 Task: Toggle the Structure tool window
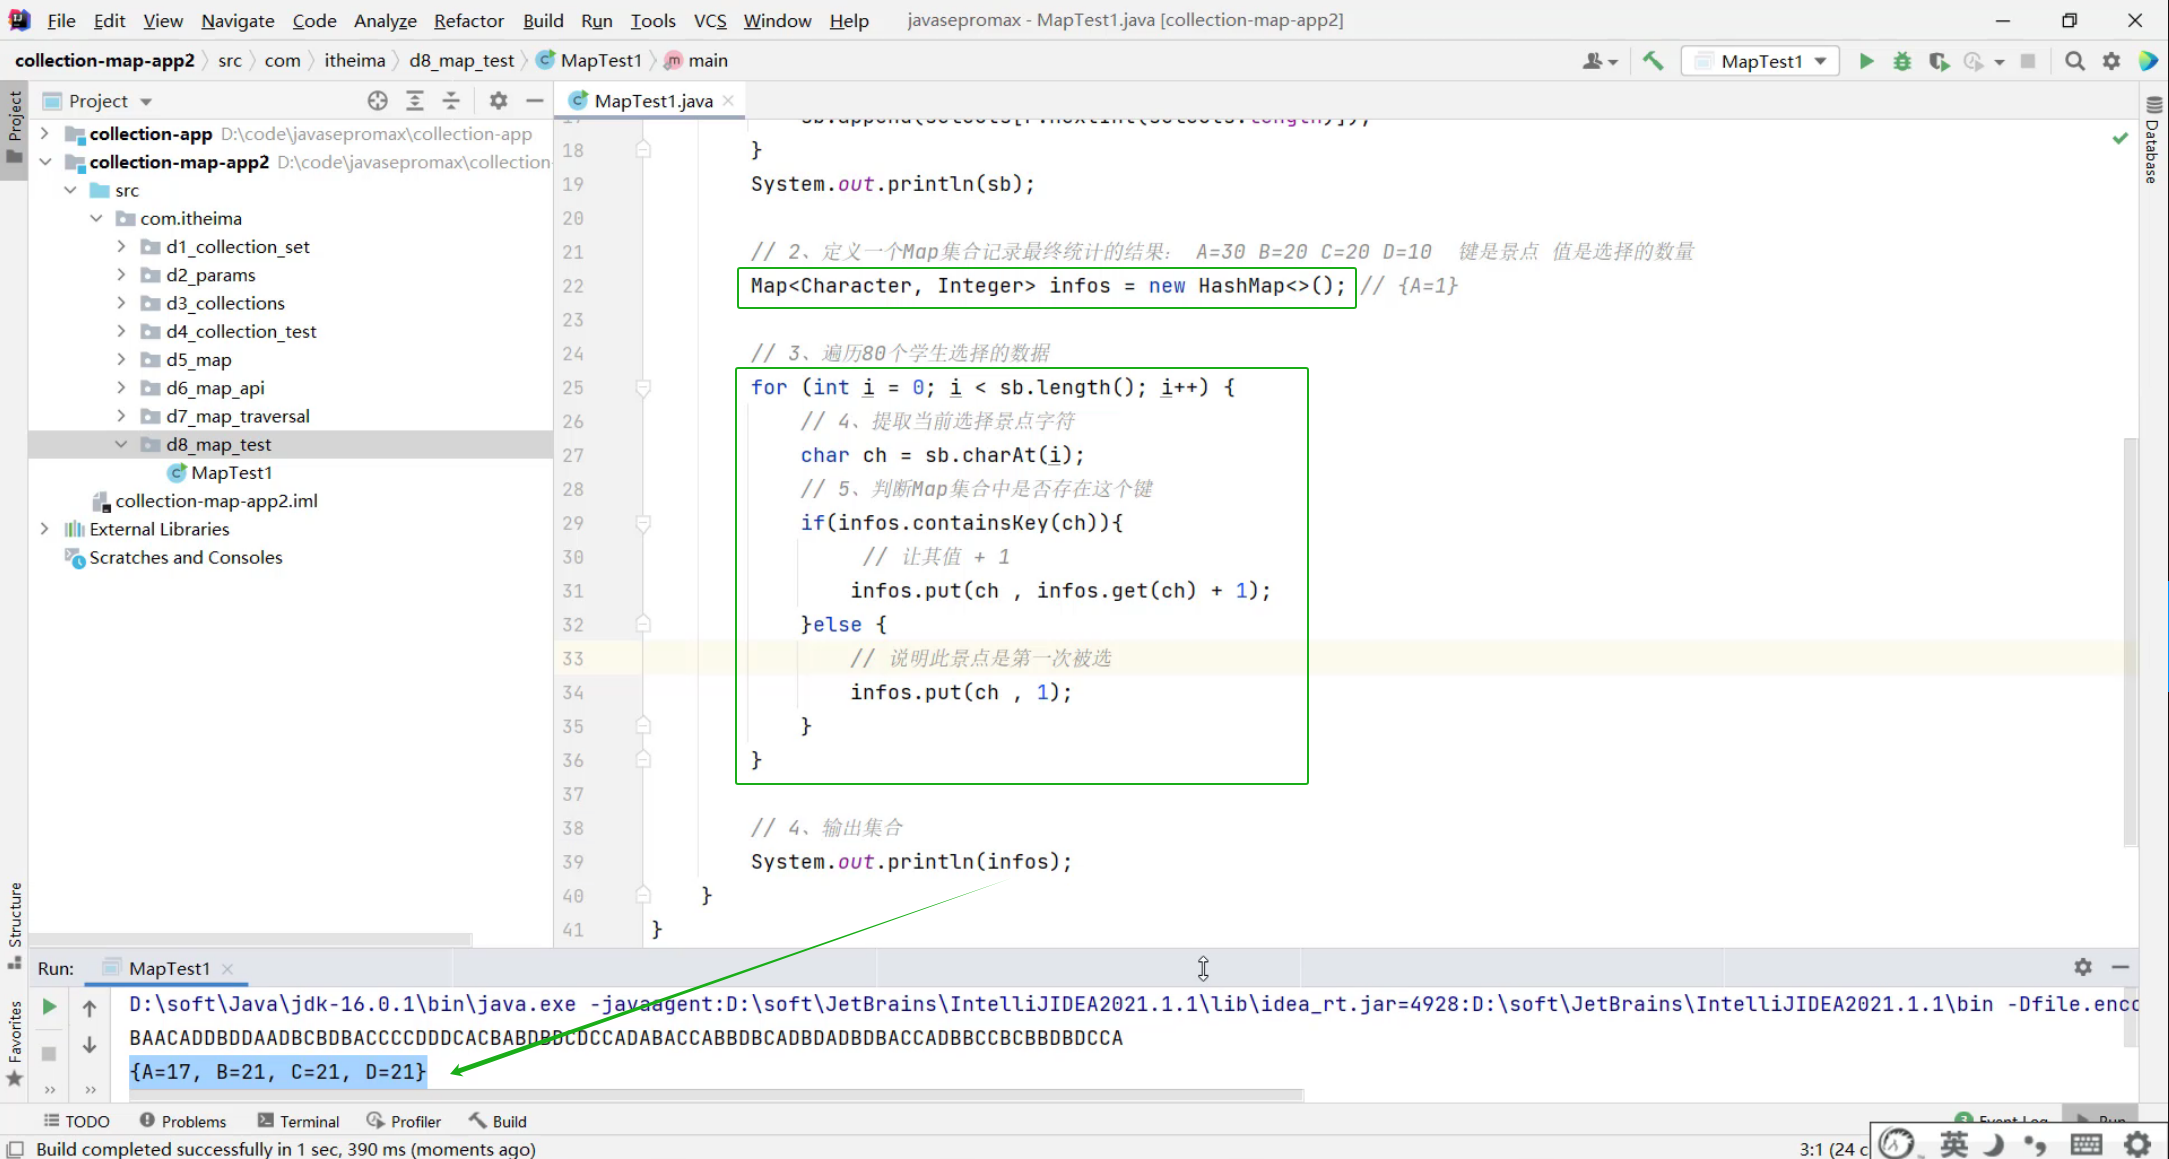15,915
